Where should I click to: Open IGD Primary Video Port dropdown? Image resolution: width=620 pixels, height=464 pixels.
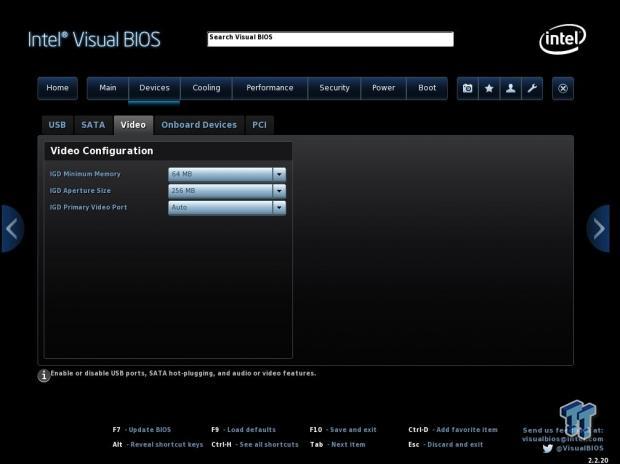(227, 207)
